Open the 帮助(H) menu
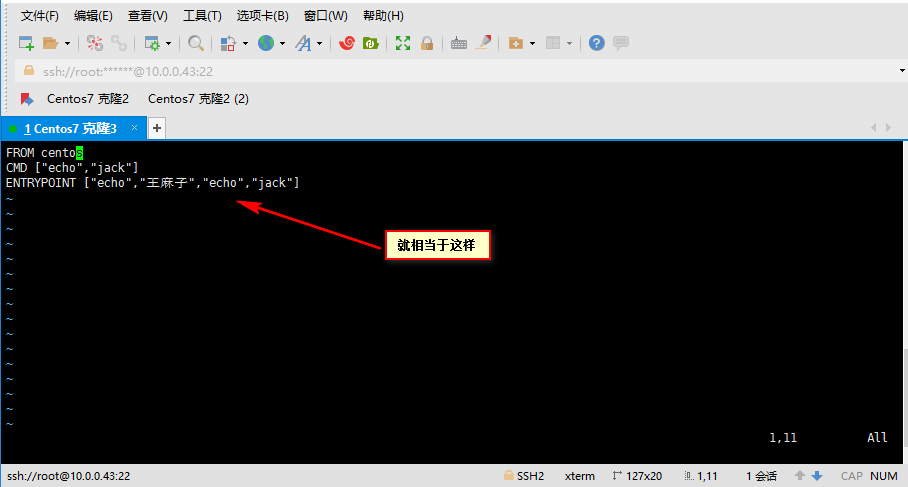 [x=383, y=16]
